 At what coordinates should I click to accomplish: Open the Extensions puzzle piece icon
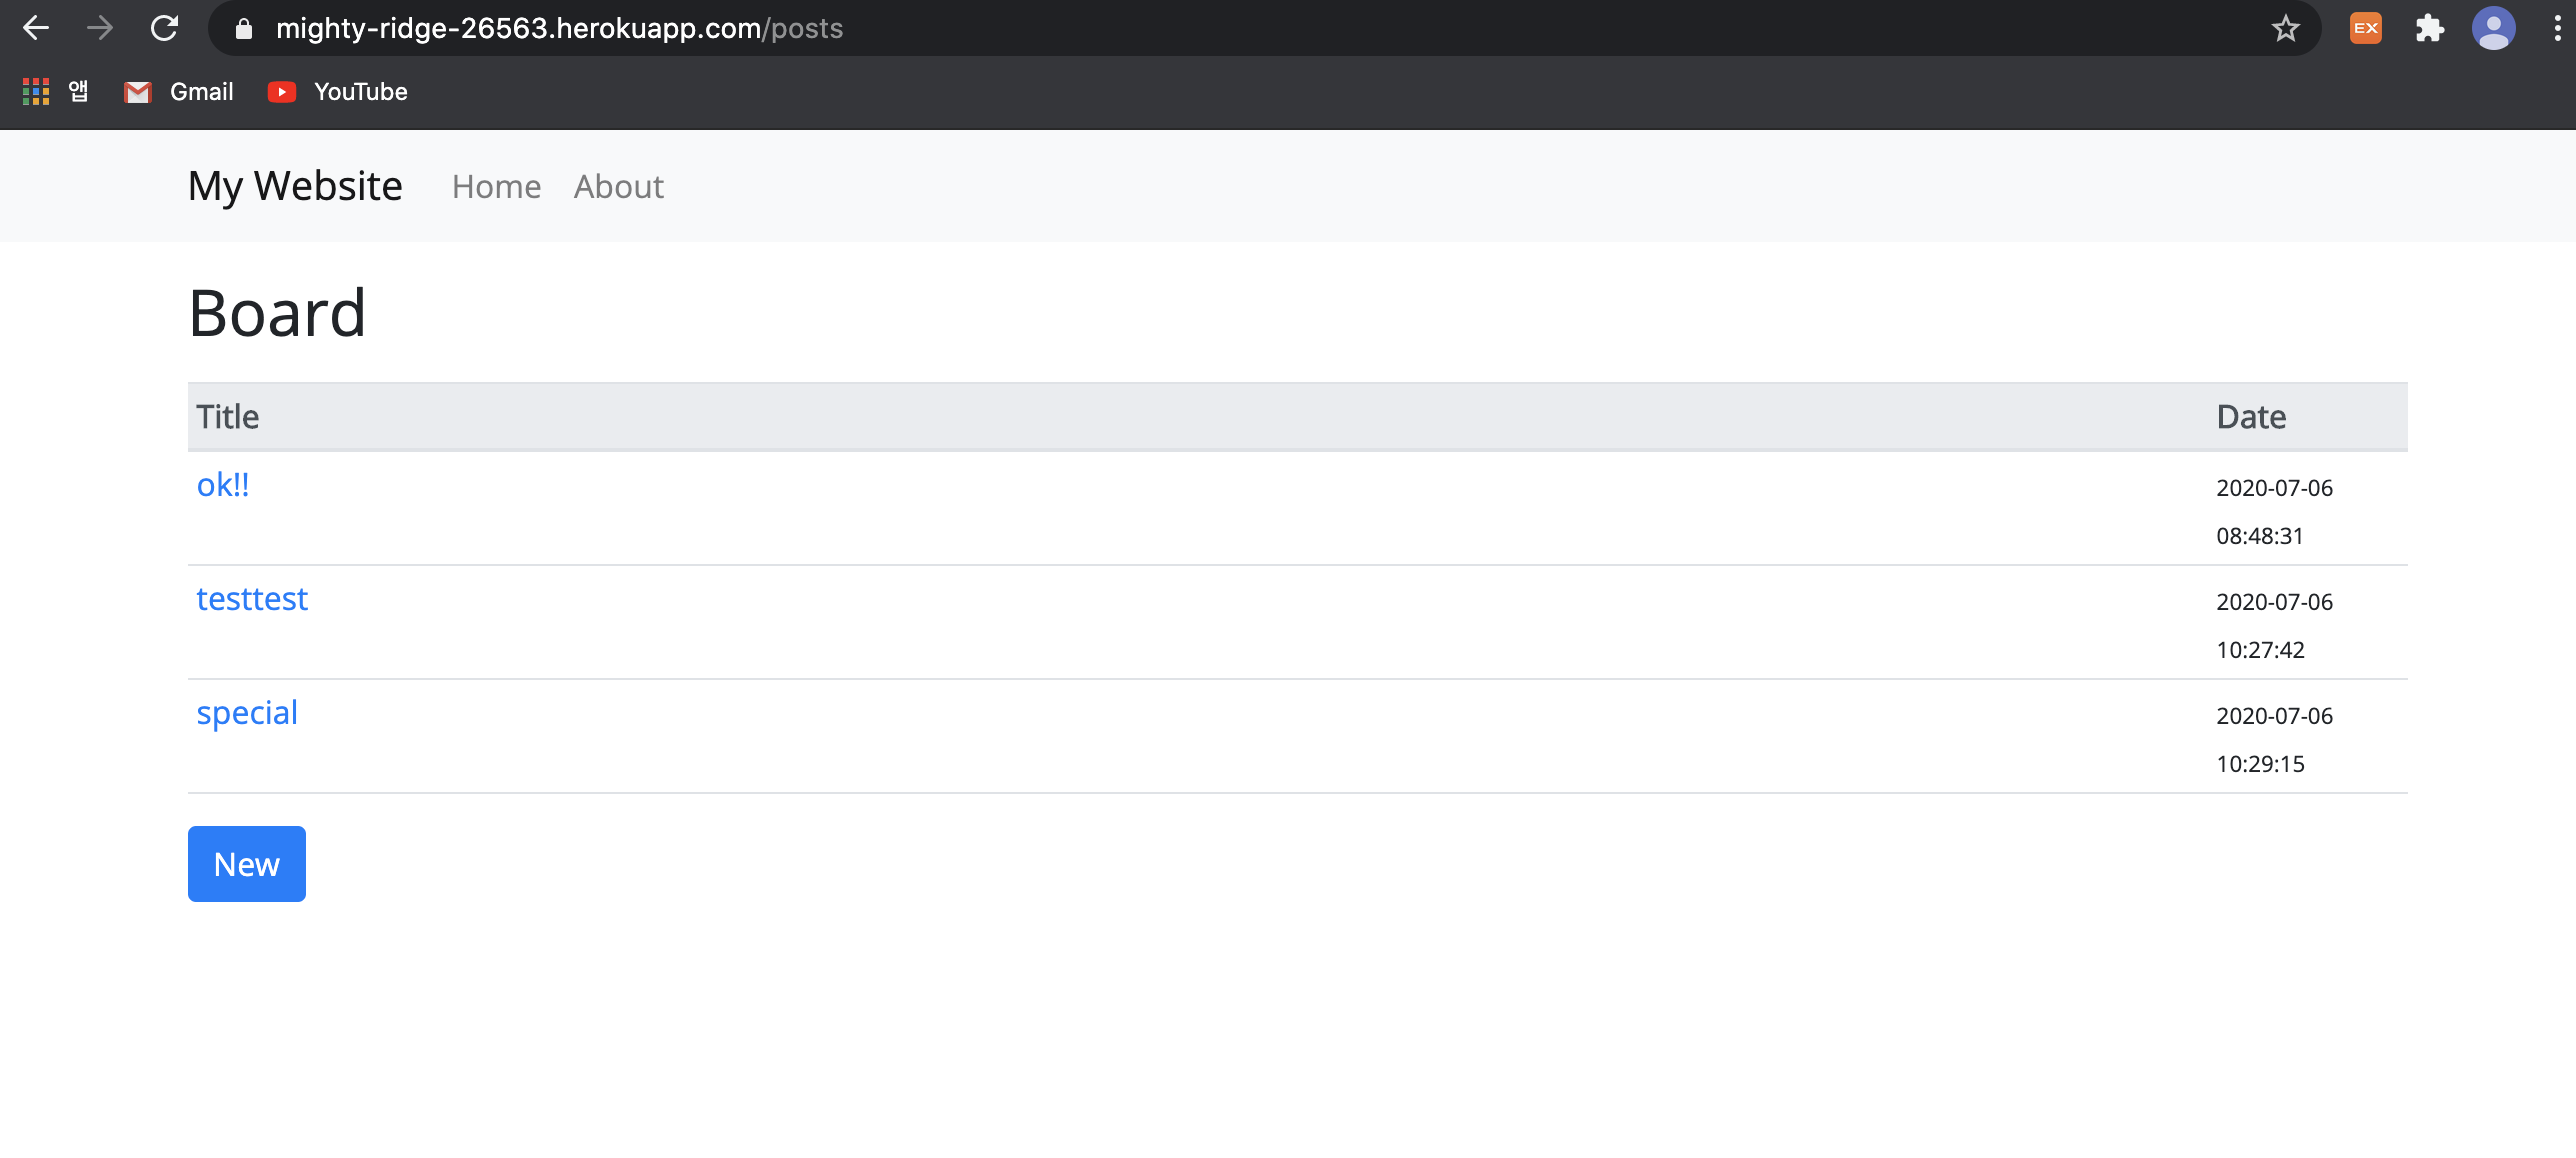point(2429,28)
